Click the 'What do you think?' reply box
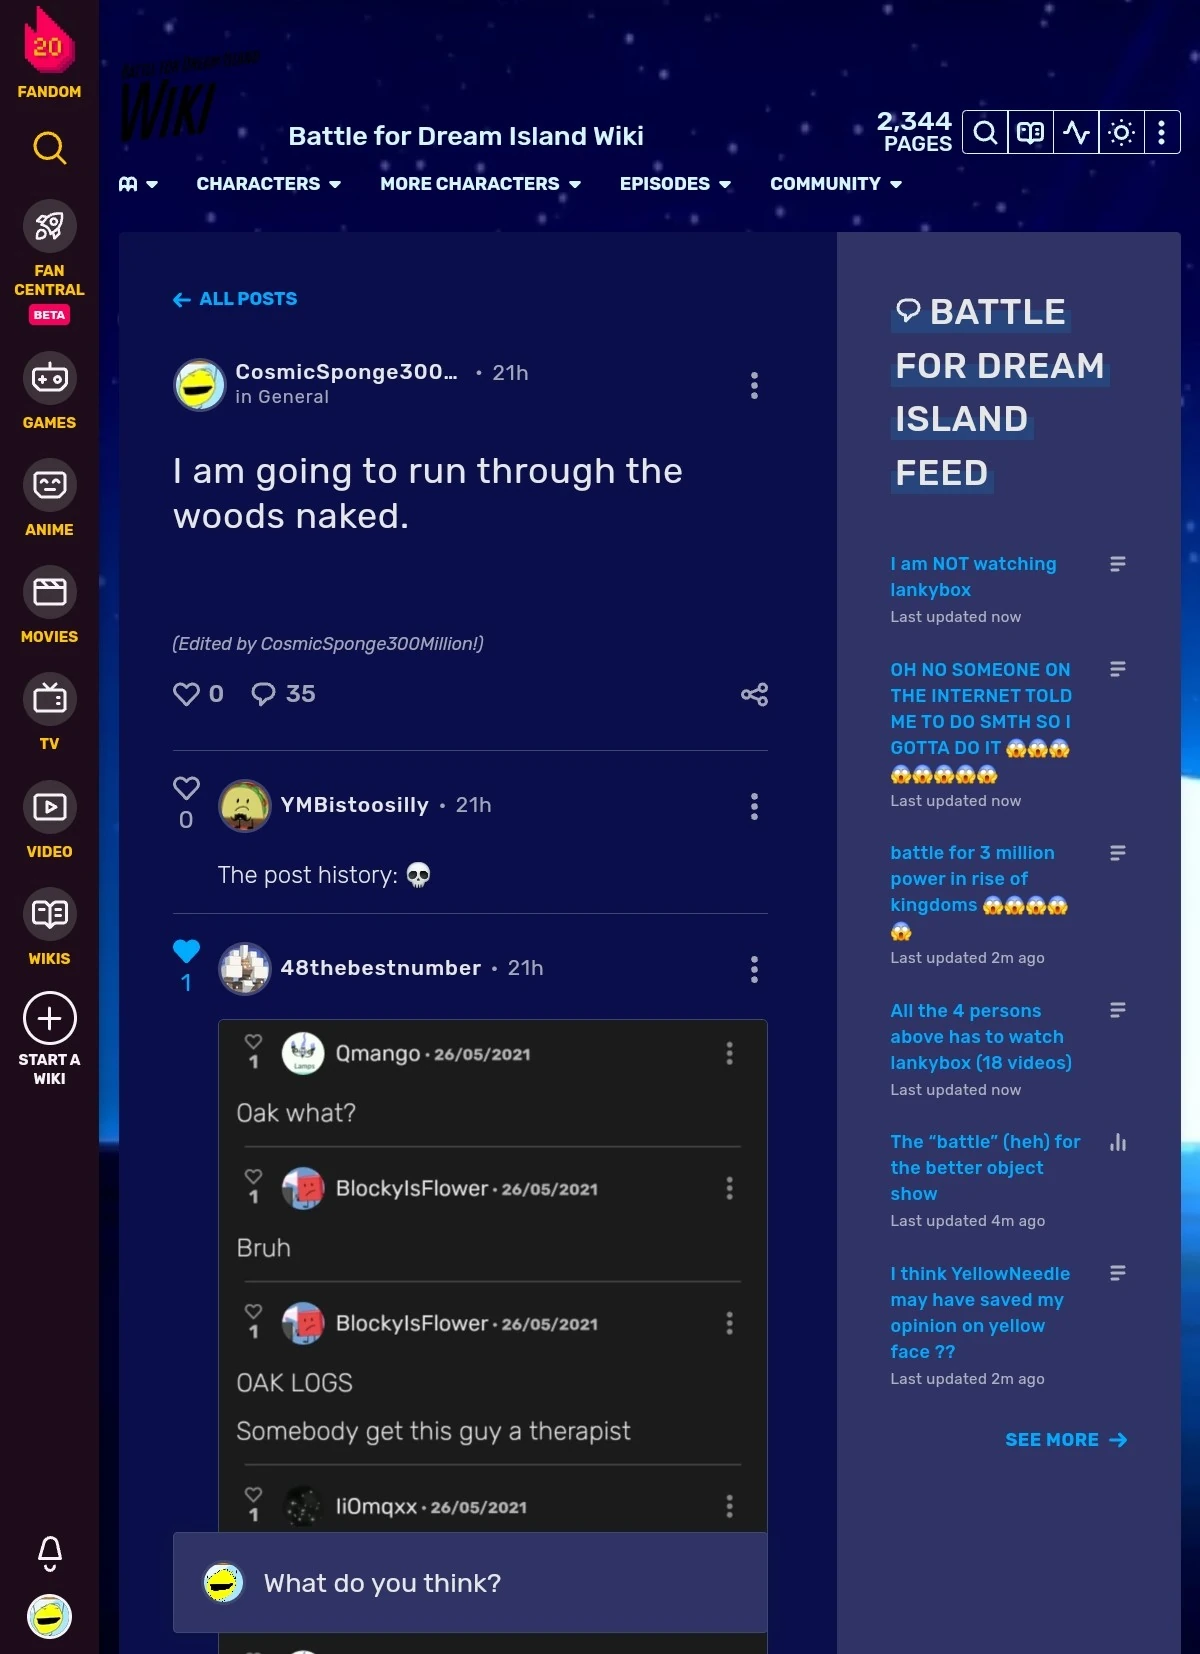The image size is (1200, 1654). 470,1583
